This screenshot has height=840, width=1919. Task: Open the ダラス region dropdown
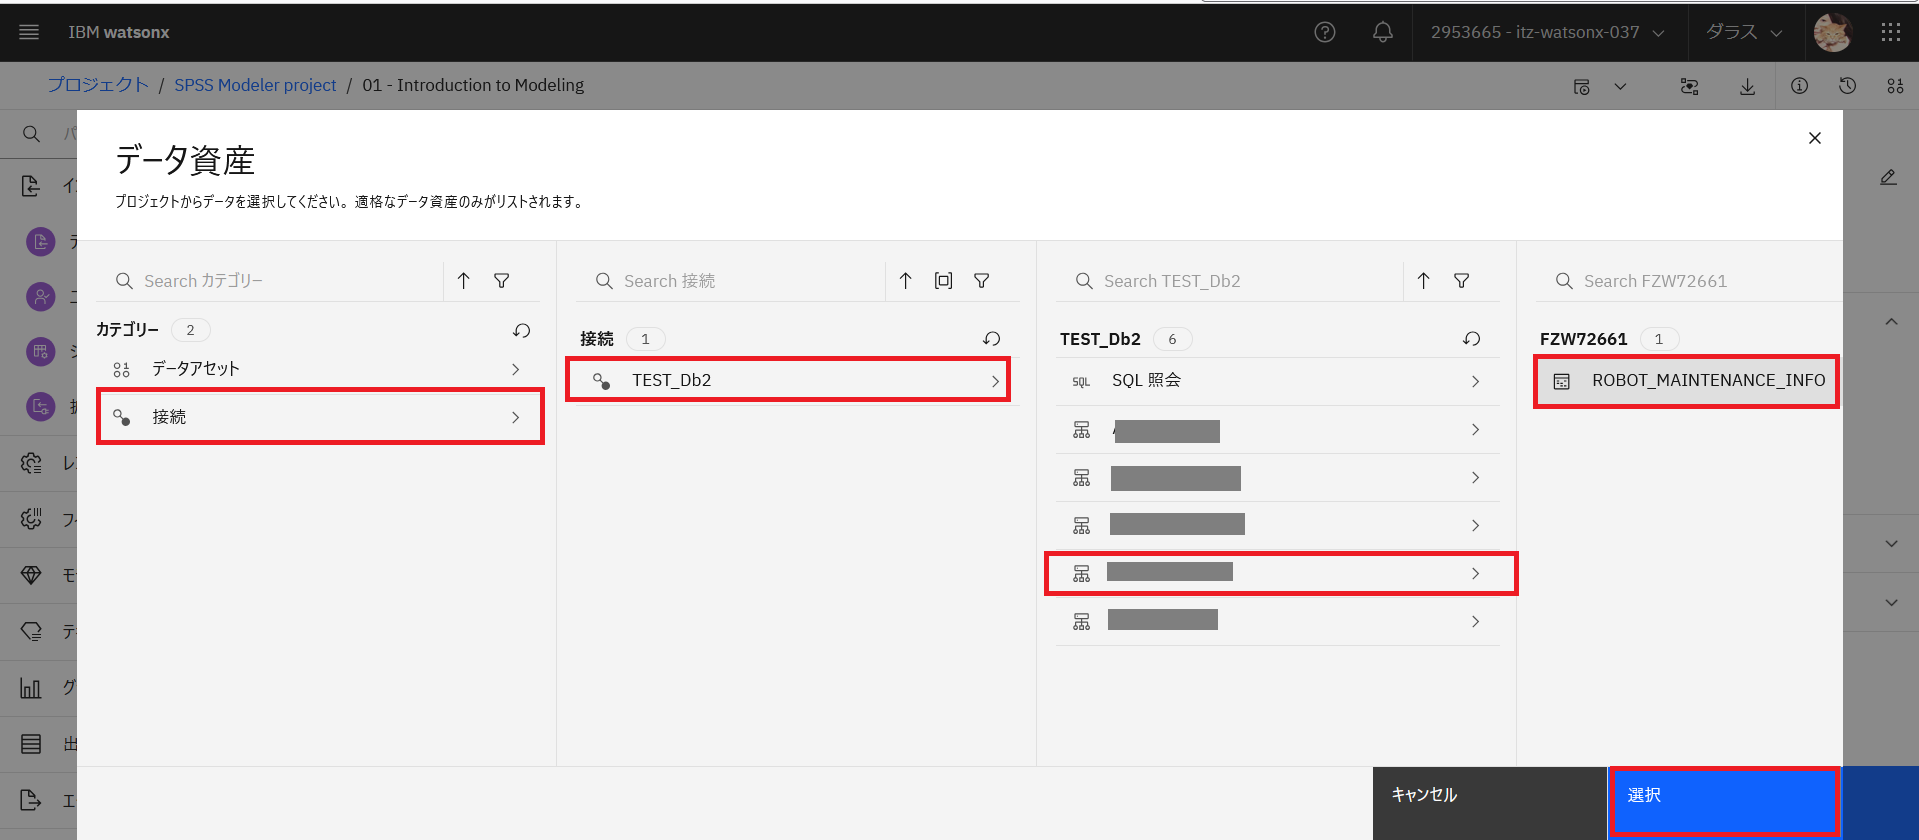[1744, 32]
